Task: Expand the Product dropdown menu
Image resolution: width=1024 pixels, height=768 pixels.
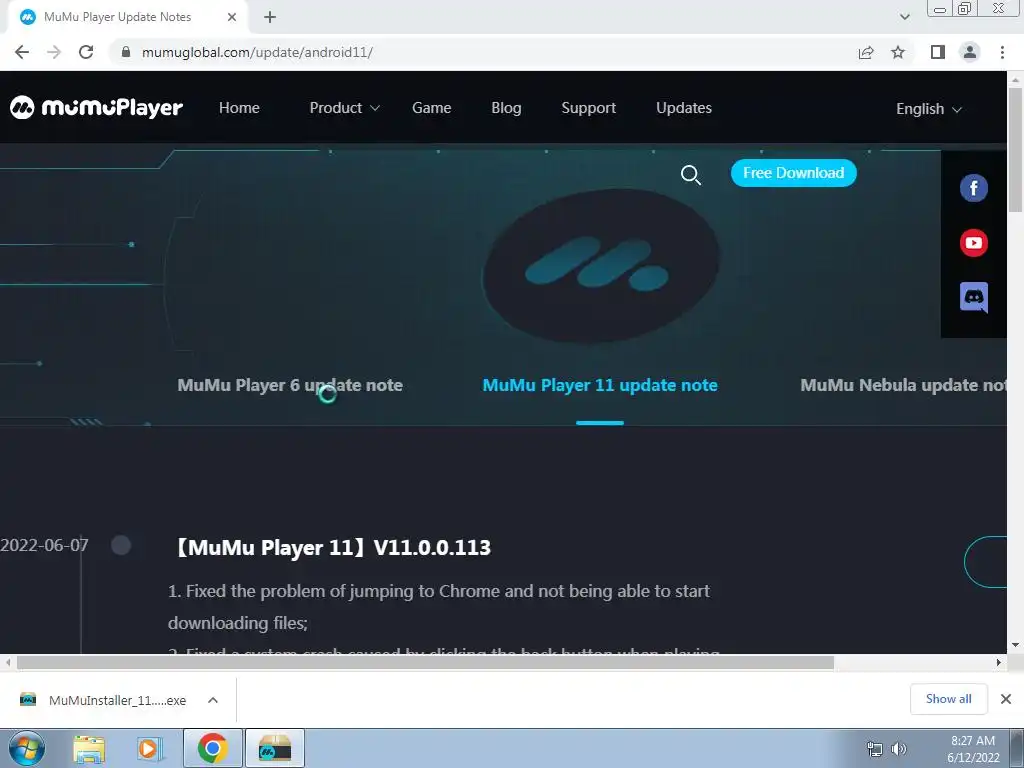Action: click(344, 108)
